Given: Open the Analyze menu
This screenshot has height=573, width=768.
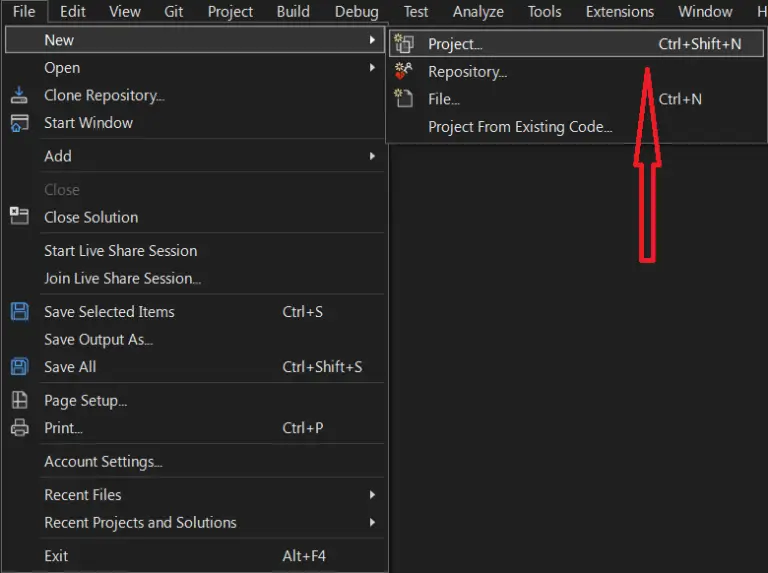Looking at the screenshot, I should tap(478, 11).
